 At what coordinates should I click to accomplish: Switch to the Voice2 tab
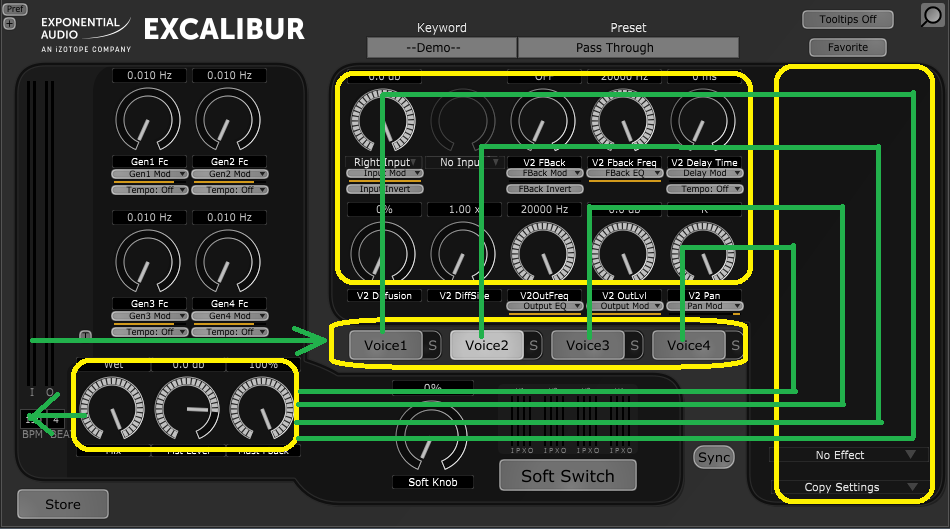(487, 345)
